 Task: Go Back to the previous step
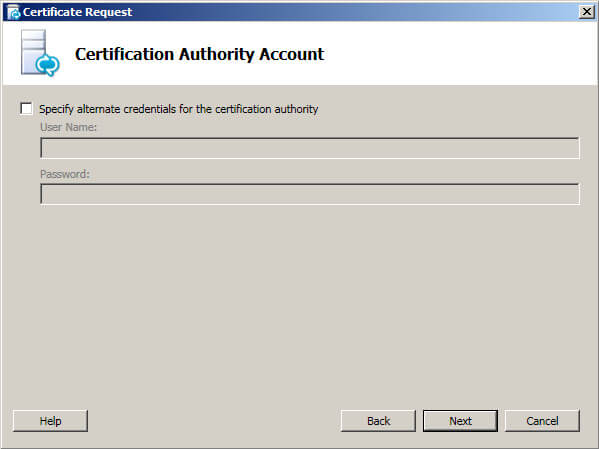pos(378,421)
